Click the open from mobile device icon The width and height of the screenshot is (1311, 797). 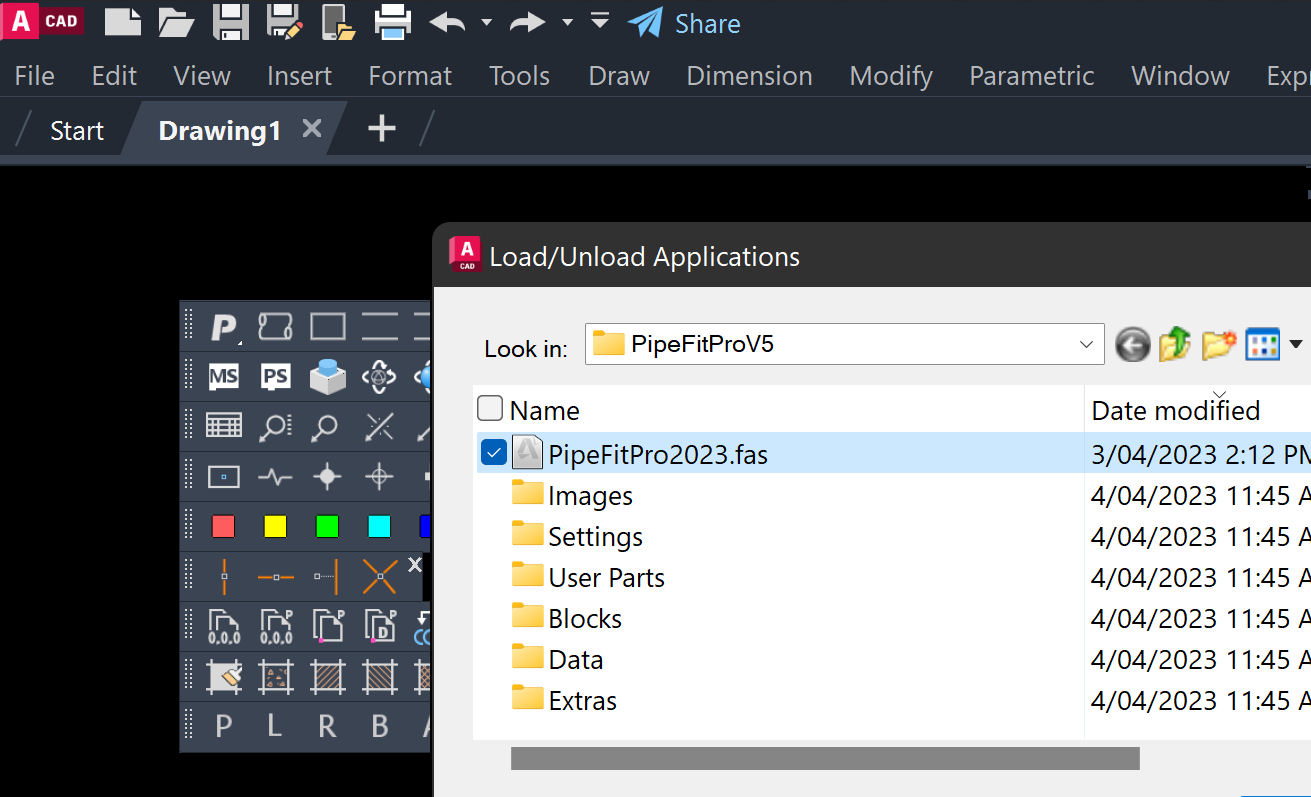(339, 22)
